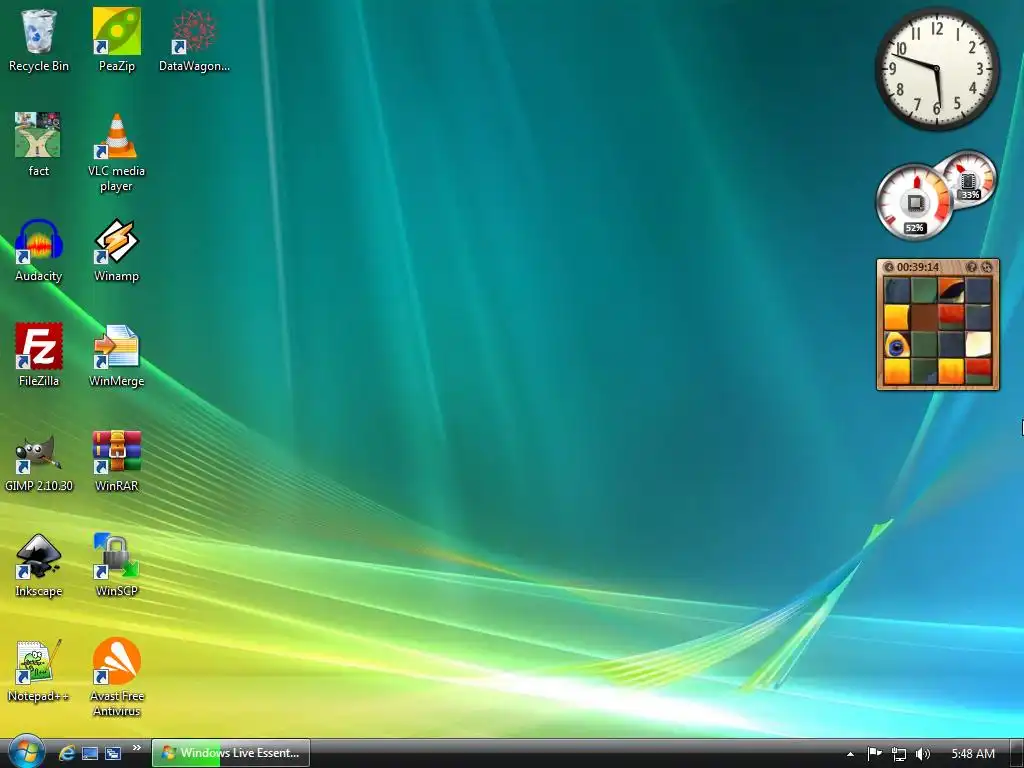Click the white puzzle tile
The height and width of the screenshot is (768, 1024).
tap(978, 345)
